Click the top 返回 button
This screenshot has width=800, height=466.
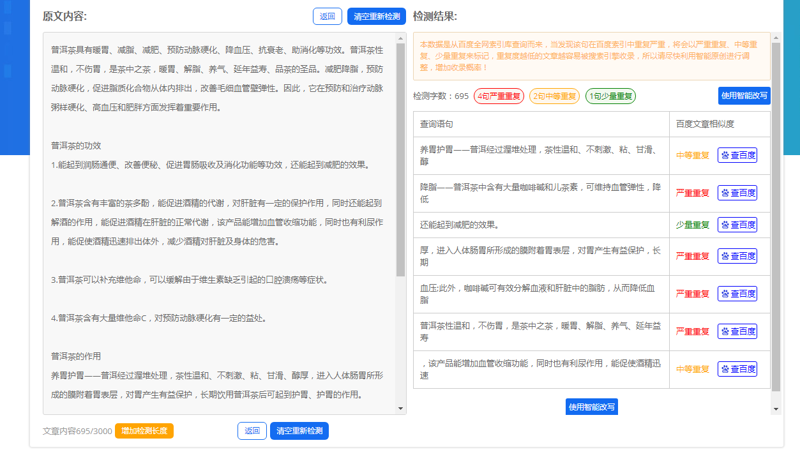pos(327,16)
